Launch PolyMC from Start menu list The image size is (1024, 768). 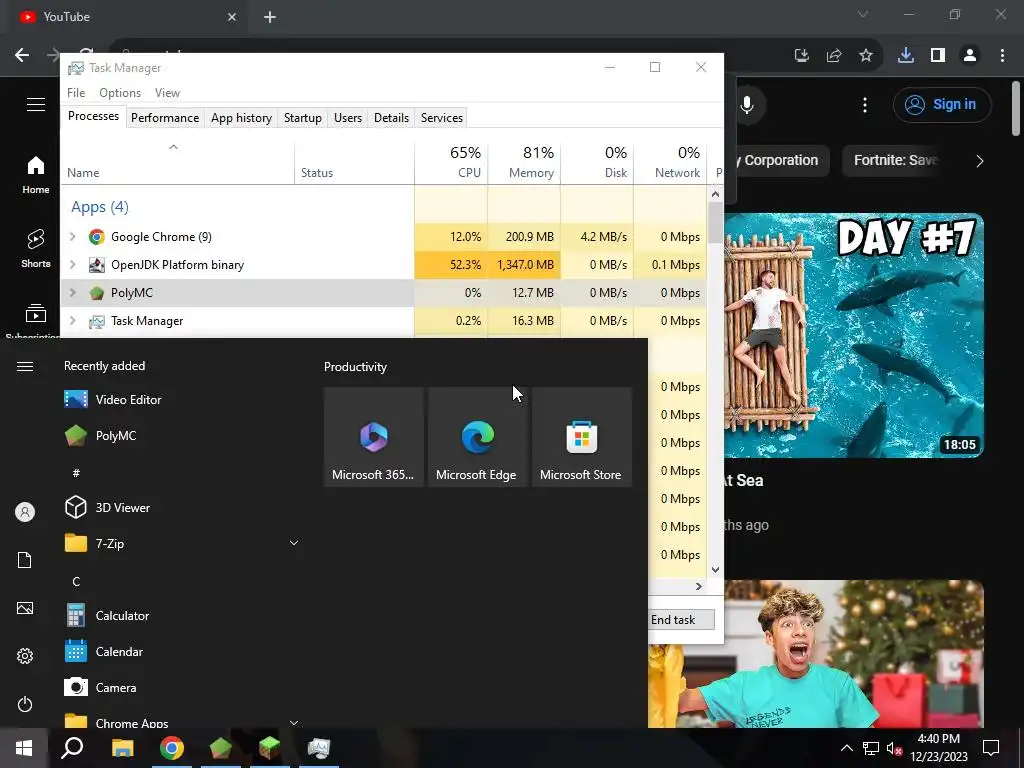[x=100, y=436]
